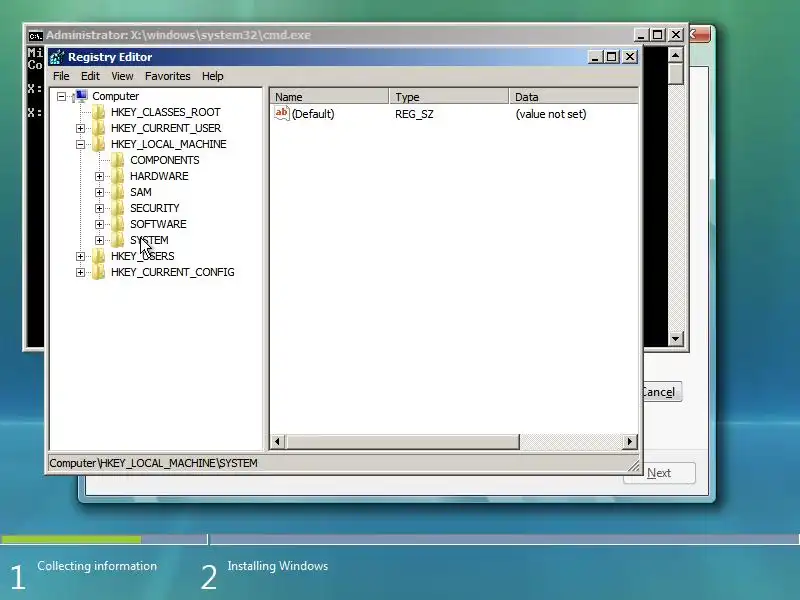This screenshot has height=600, width=800.
Task: Click HKEY_USERS folder icon
Action: coord(98,256)
